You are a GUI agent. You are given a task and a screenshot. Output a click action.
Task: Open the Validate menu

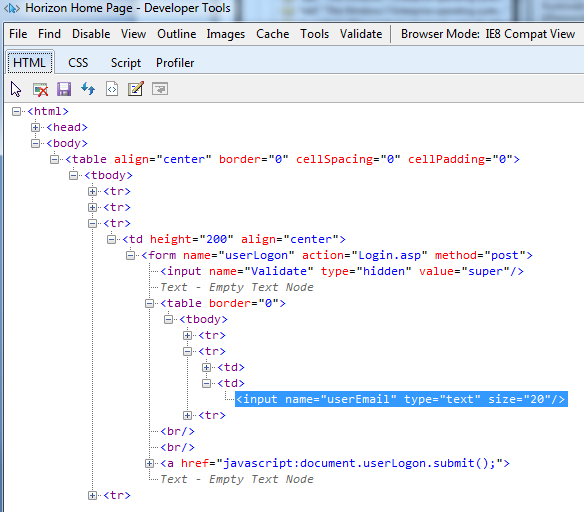click(361, 34)
